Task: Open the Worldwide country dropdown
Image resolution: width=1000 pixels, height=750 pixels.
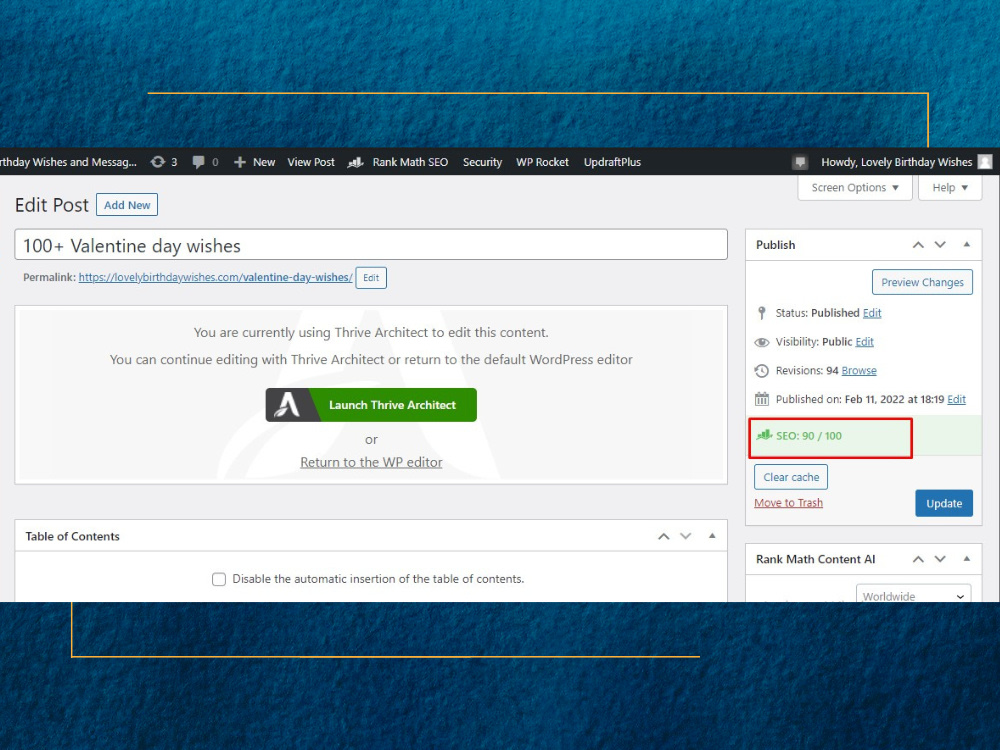Action: [x=913, y=594]
